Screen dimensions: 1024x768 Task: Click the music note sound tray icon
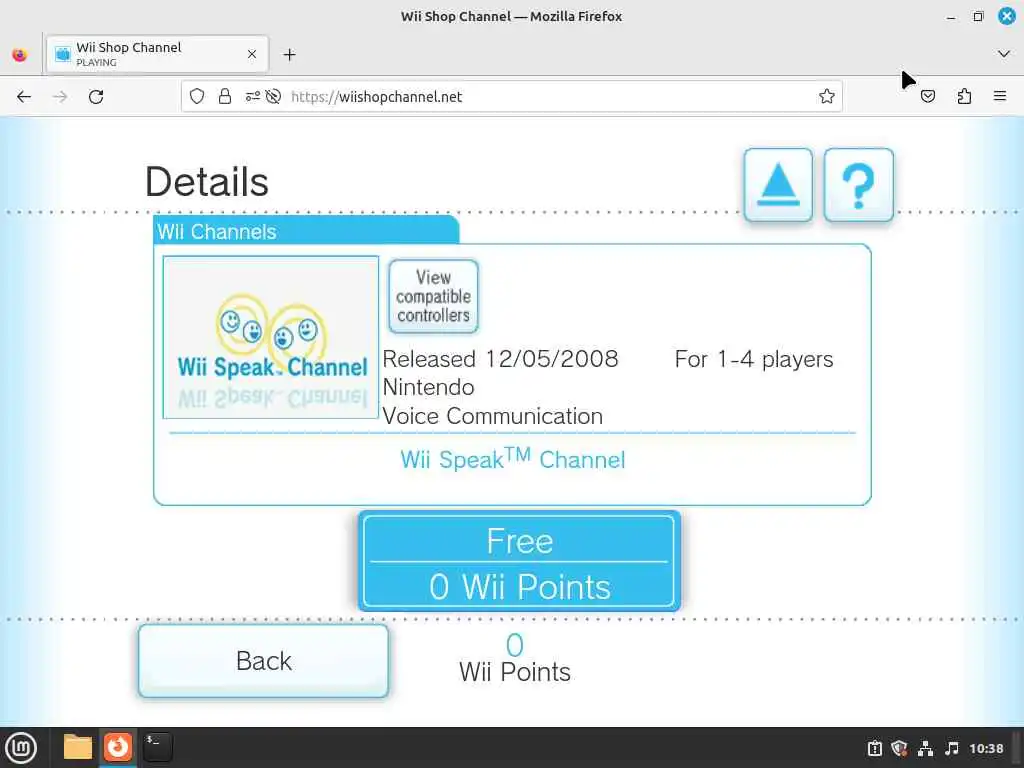pyautogui.click(x=952, y=748)
